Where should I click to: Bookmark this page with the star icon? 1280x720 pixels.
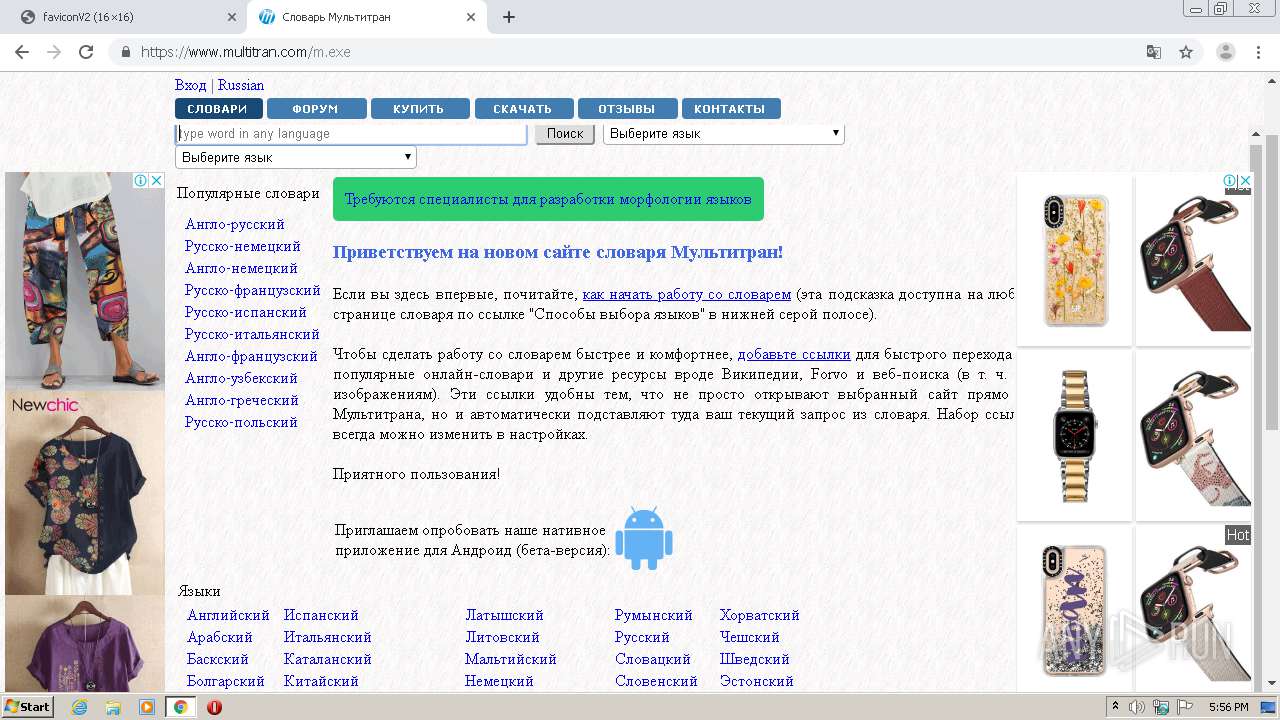point(1186,52)
